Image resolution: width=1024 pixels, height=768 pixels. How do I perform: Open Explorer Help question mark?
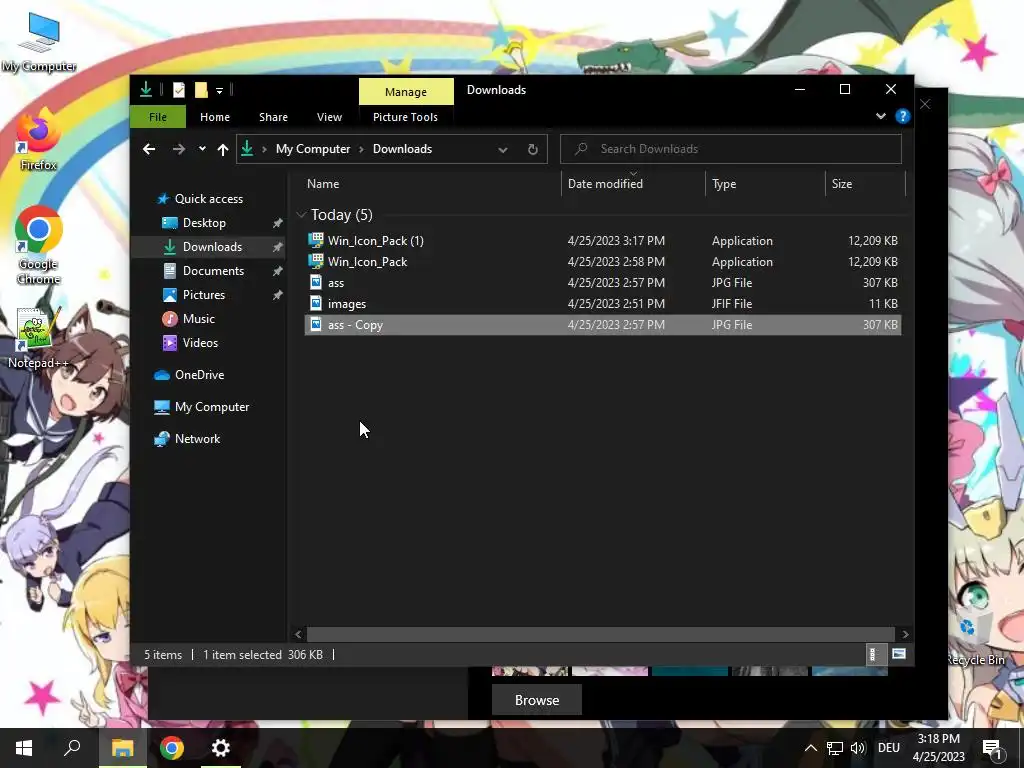[903, 116]
